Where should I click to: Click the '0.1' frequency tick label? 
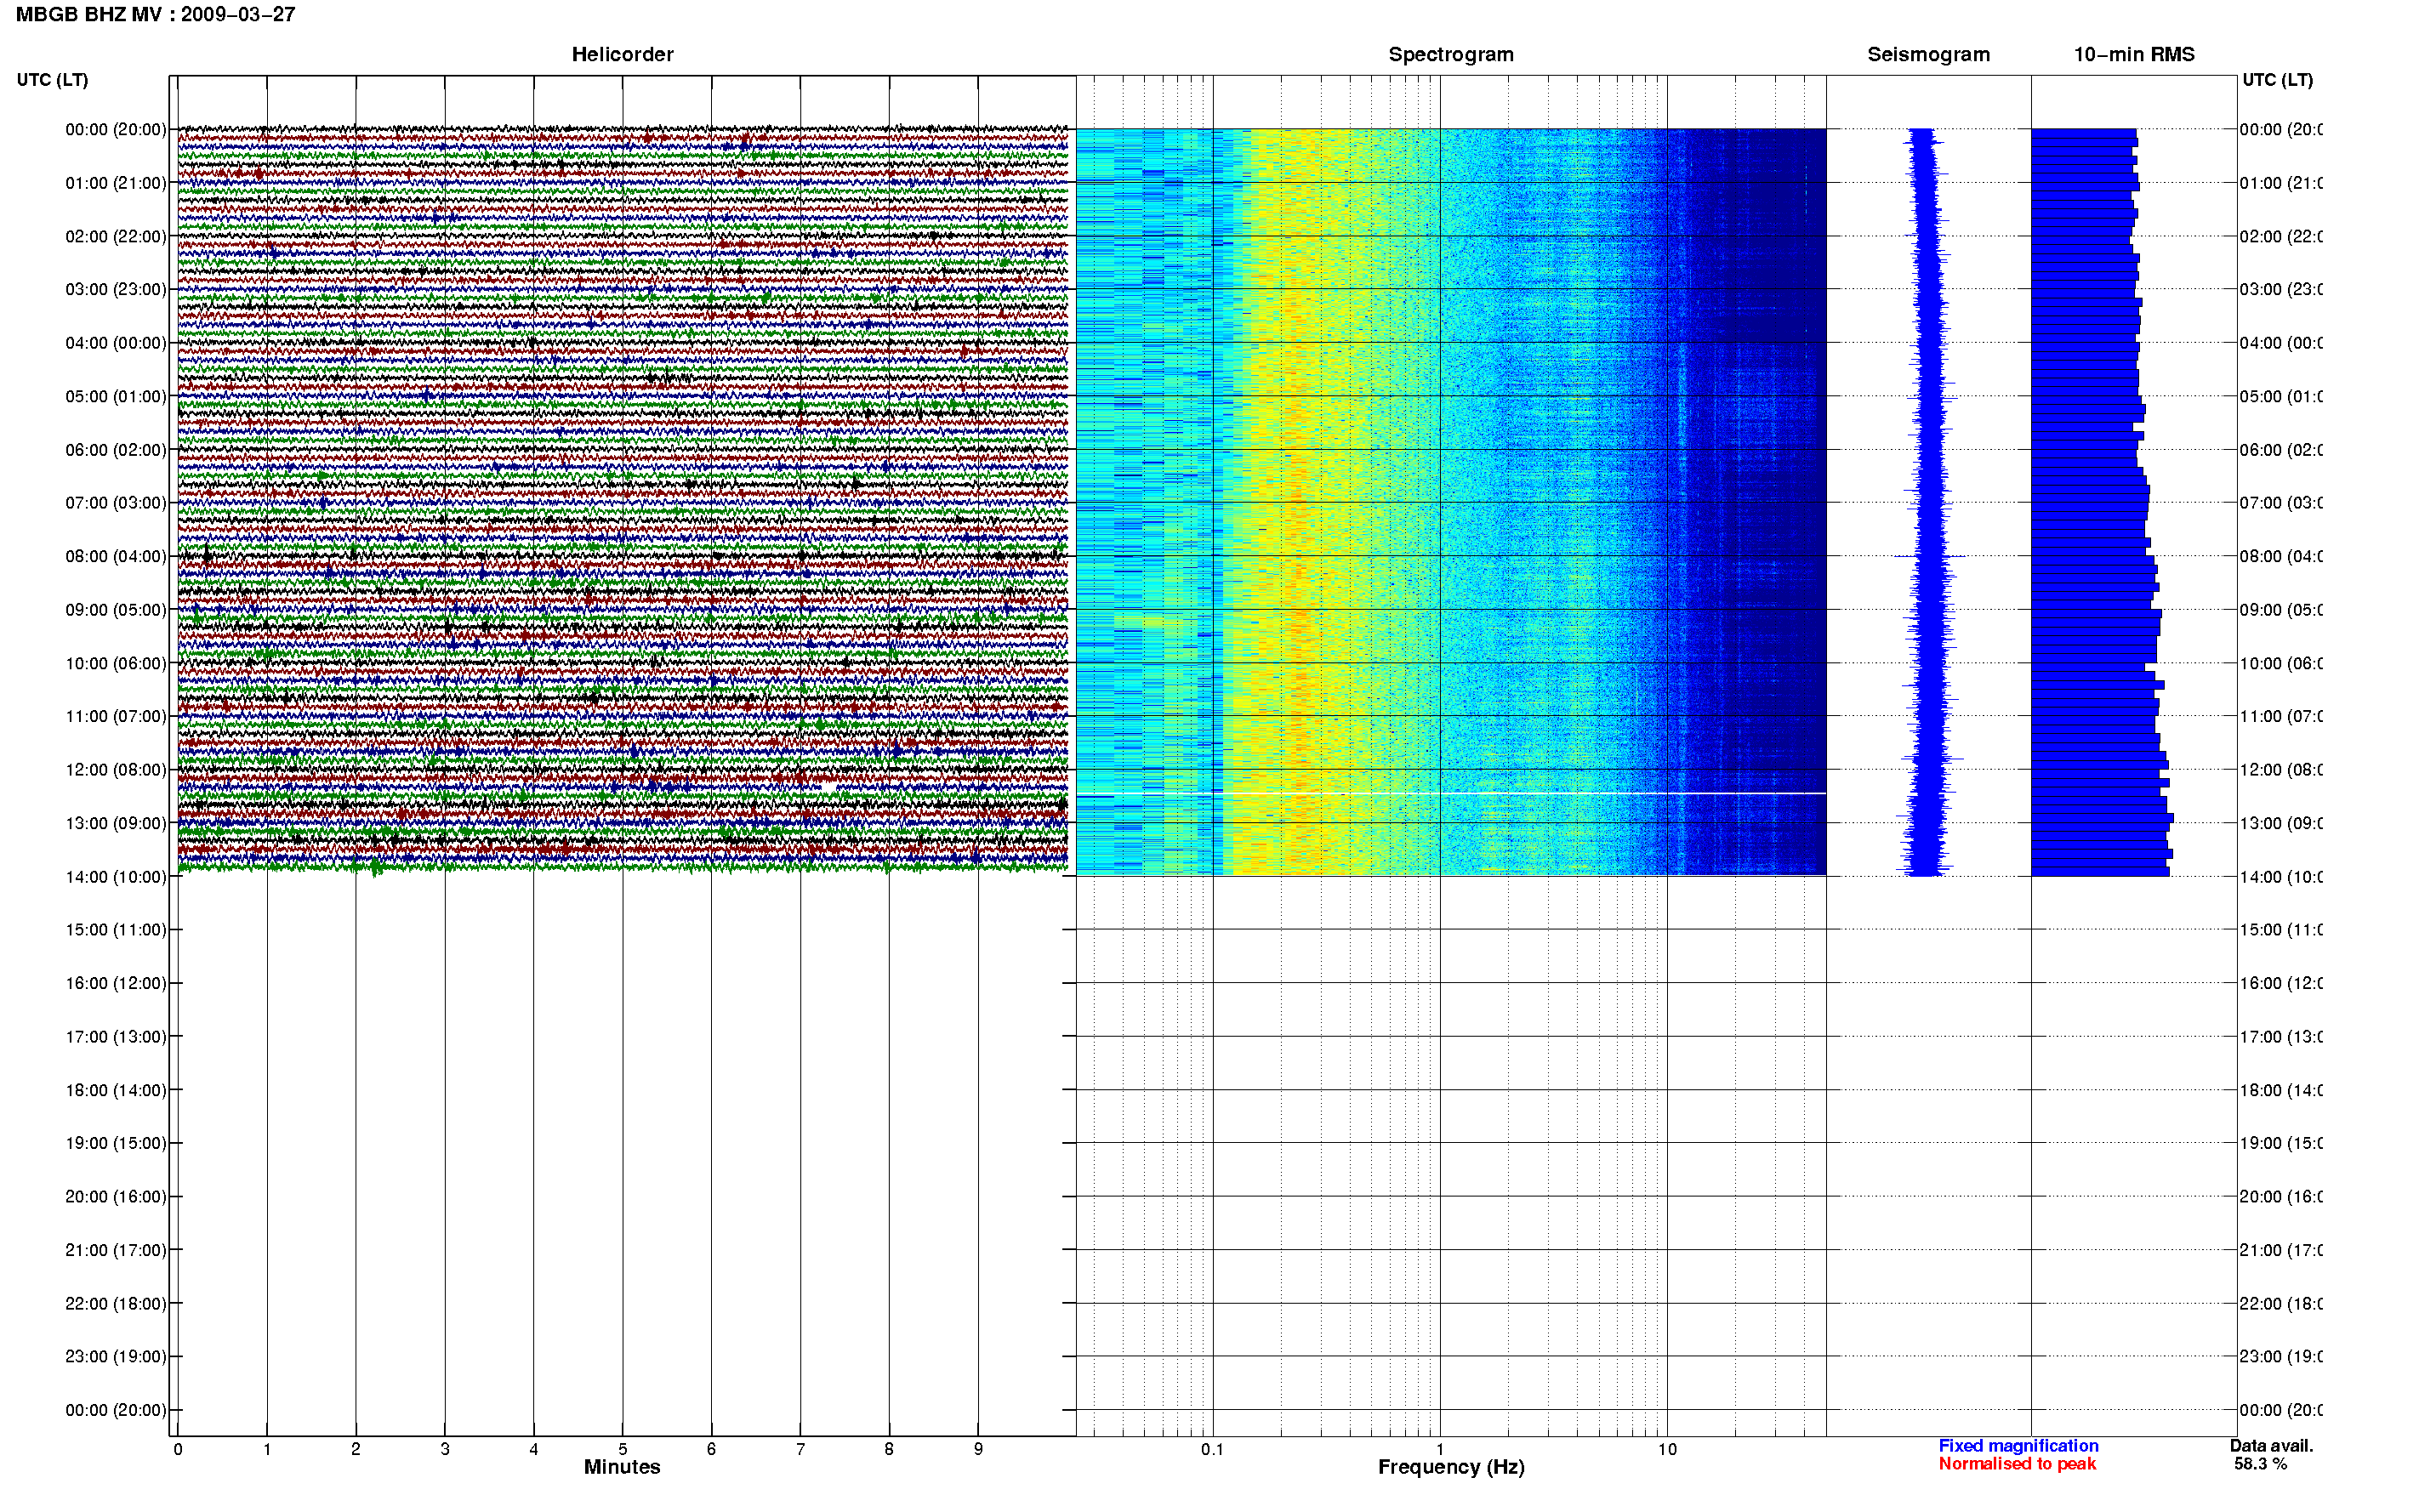click(x=1212, y=1449)
